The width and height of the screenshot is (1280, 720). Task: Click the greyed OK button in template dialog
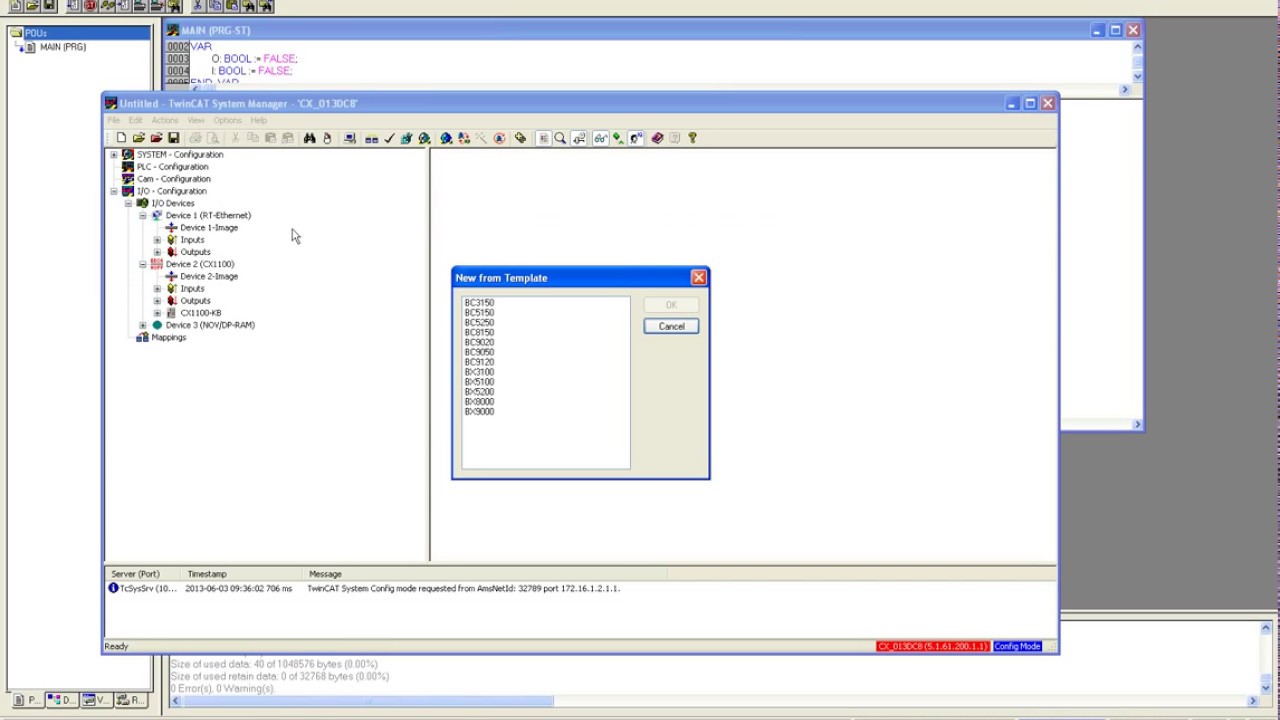point(671,305)
